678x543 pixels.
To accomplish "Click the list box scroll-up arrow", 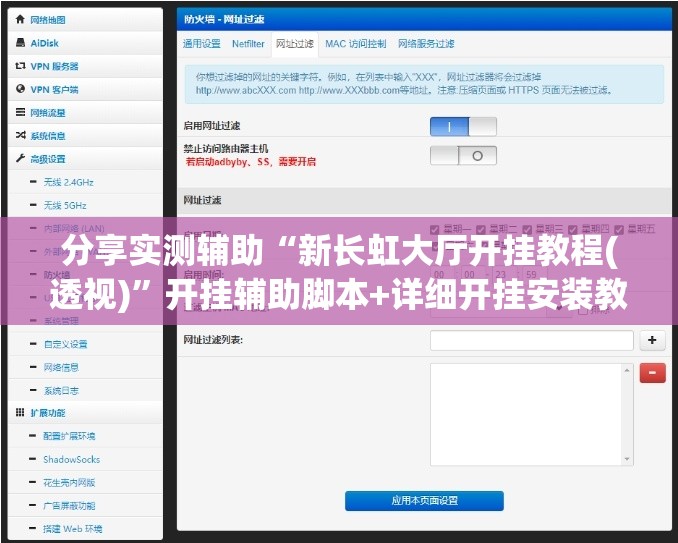I will pyautogui.click(x=627, y=370).
